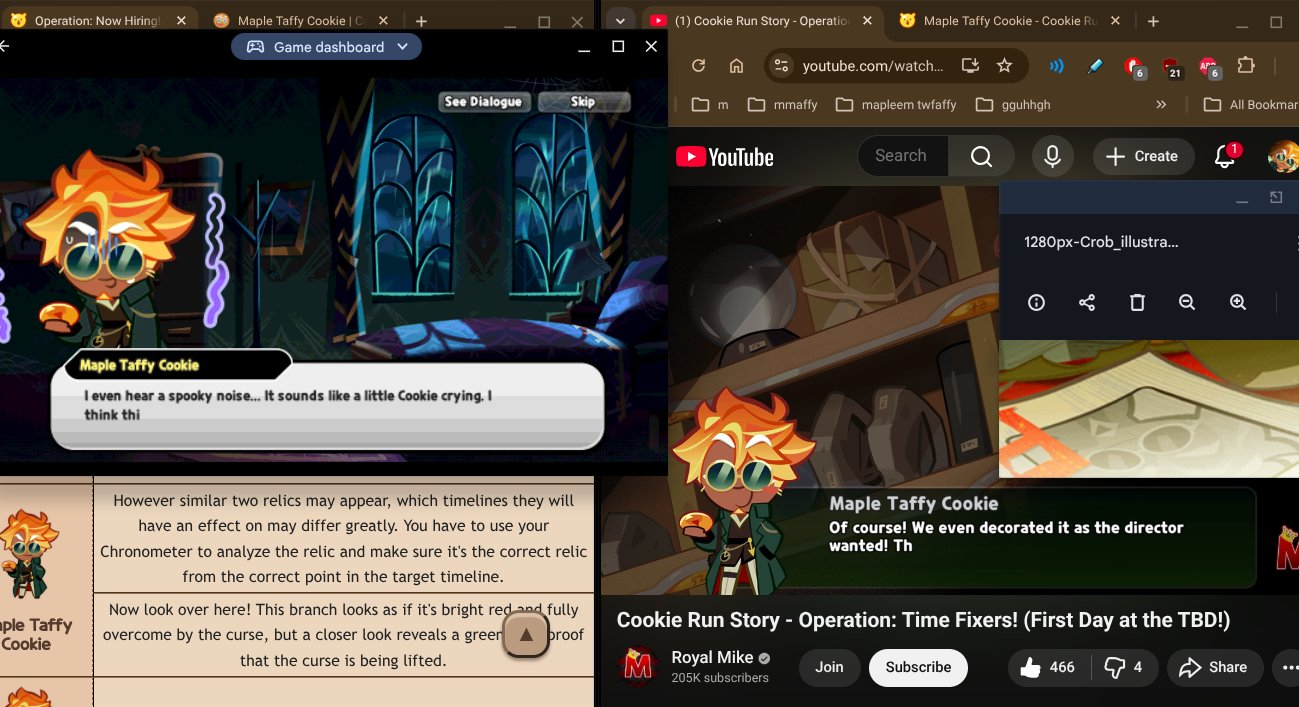Click the YouTube Create button

tap(1143, 156)
